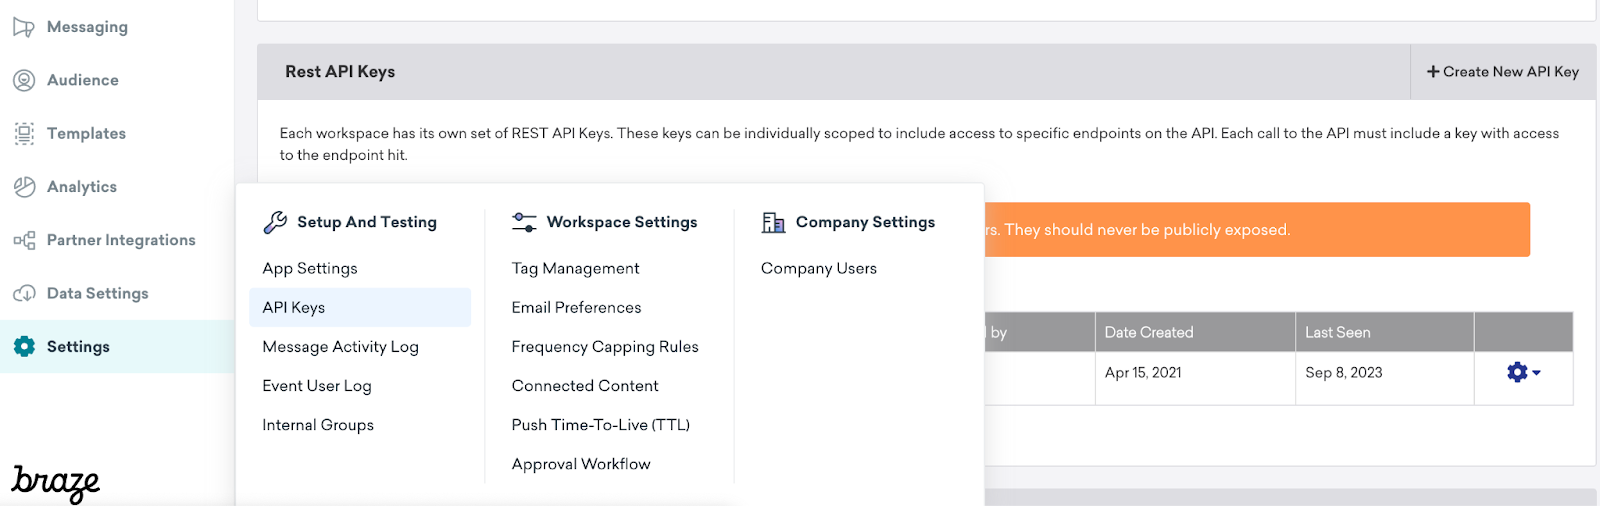Click the Messaging sidebar icon
This screenshot has height=506, width=1600.
coord(24,27)
